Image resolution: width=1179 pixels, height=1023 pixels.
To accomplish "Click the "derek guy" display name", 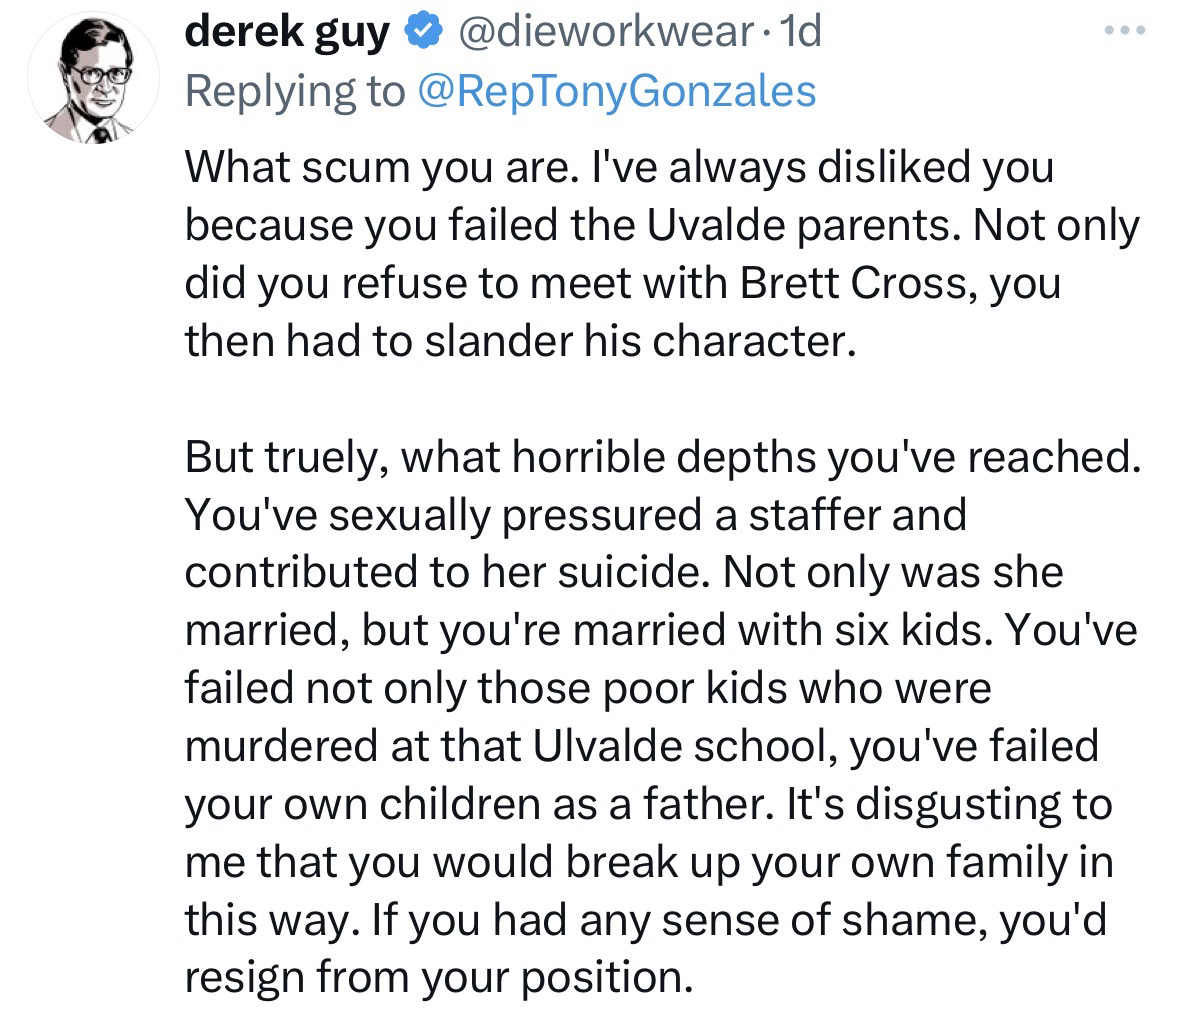I will click(287, 35).
